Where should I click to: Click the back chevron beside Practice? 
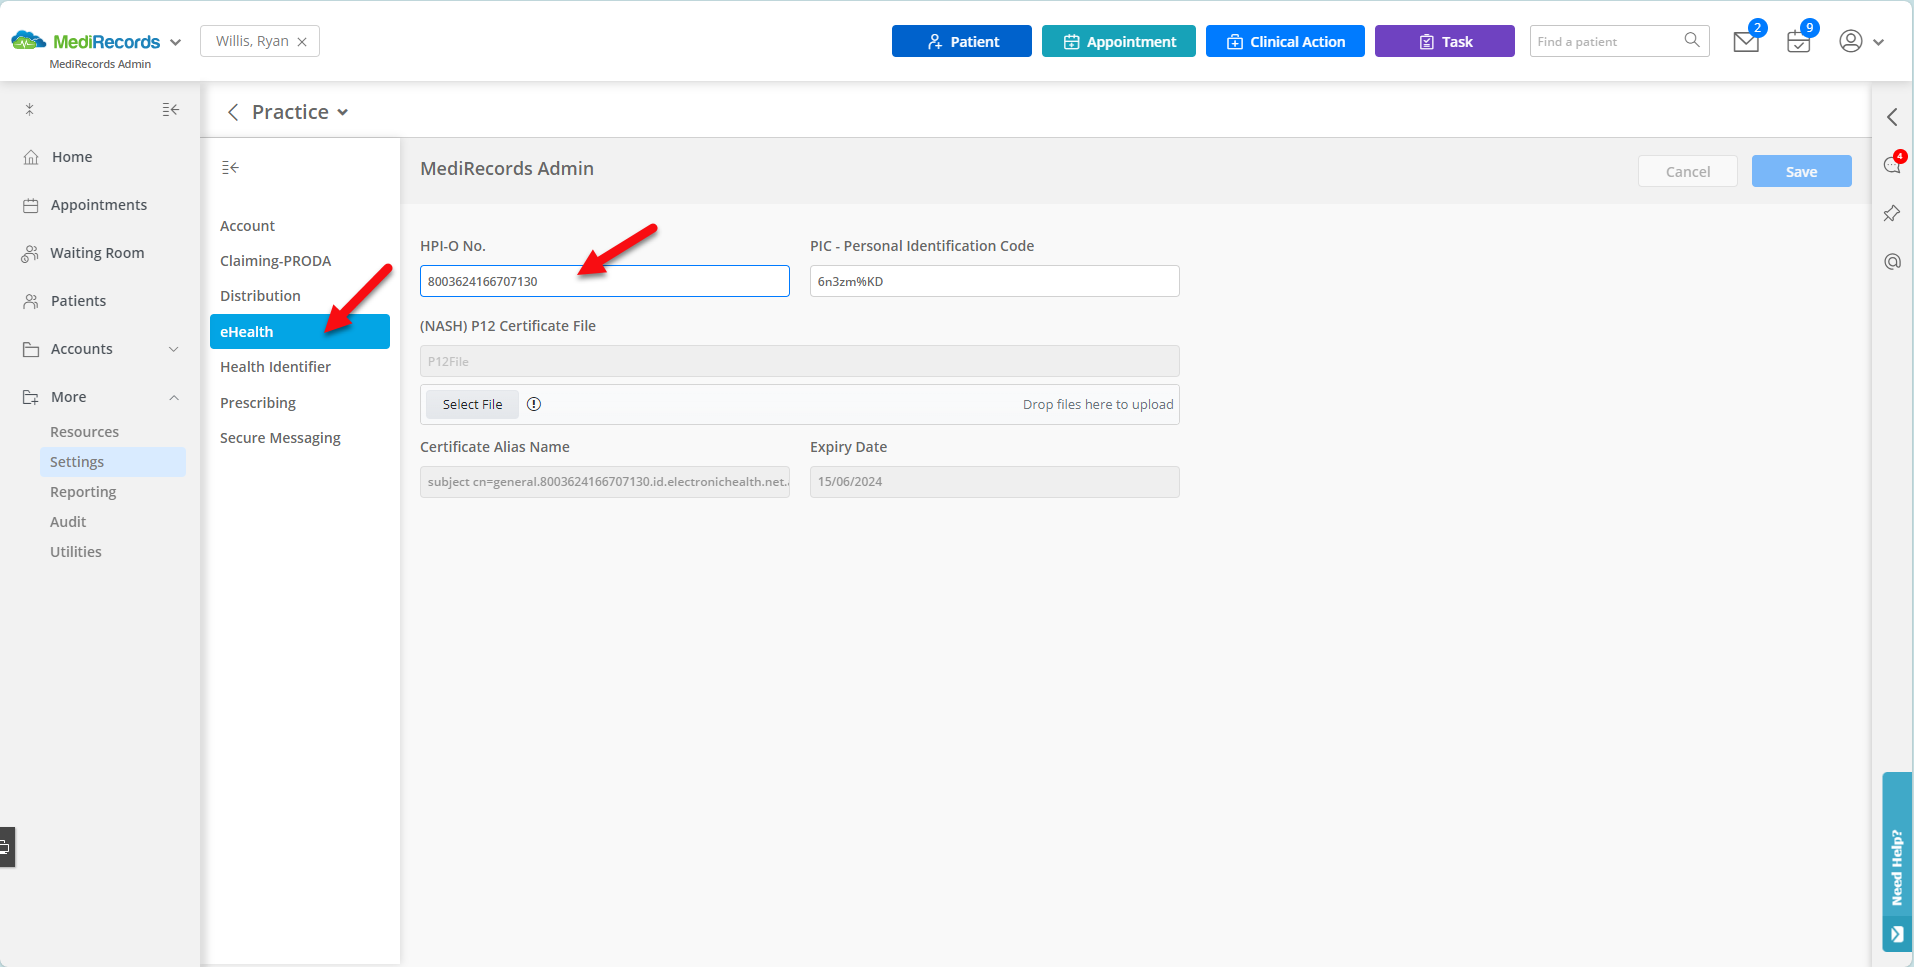[233, 112]
